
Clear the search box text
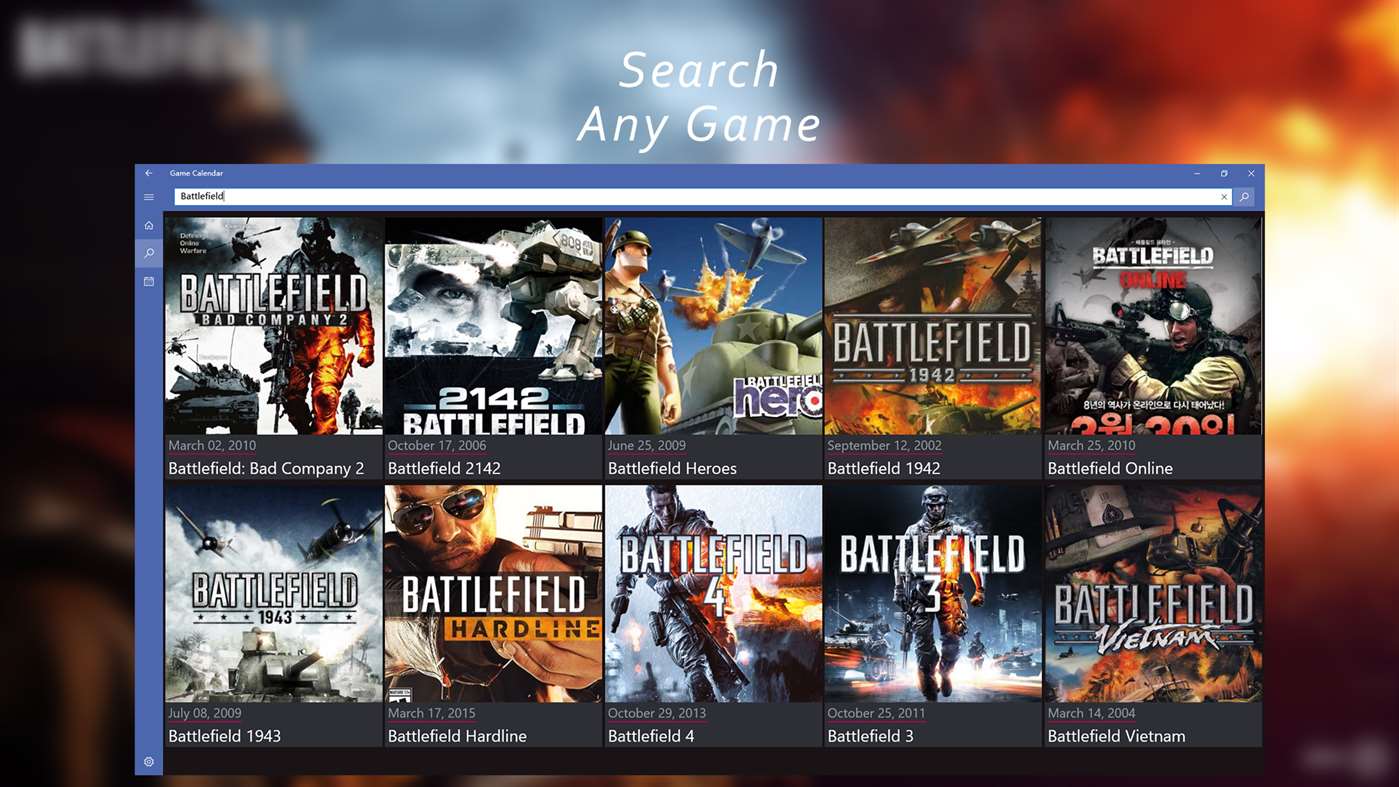point(1224,197)
